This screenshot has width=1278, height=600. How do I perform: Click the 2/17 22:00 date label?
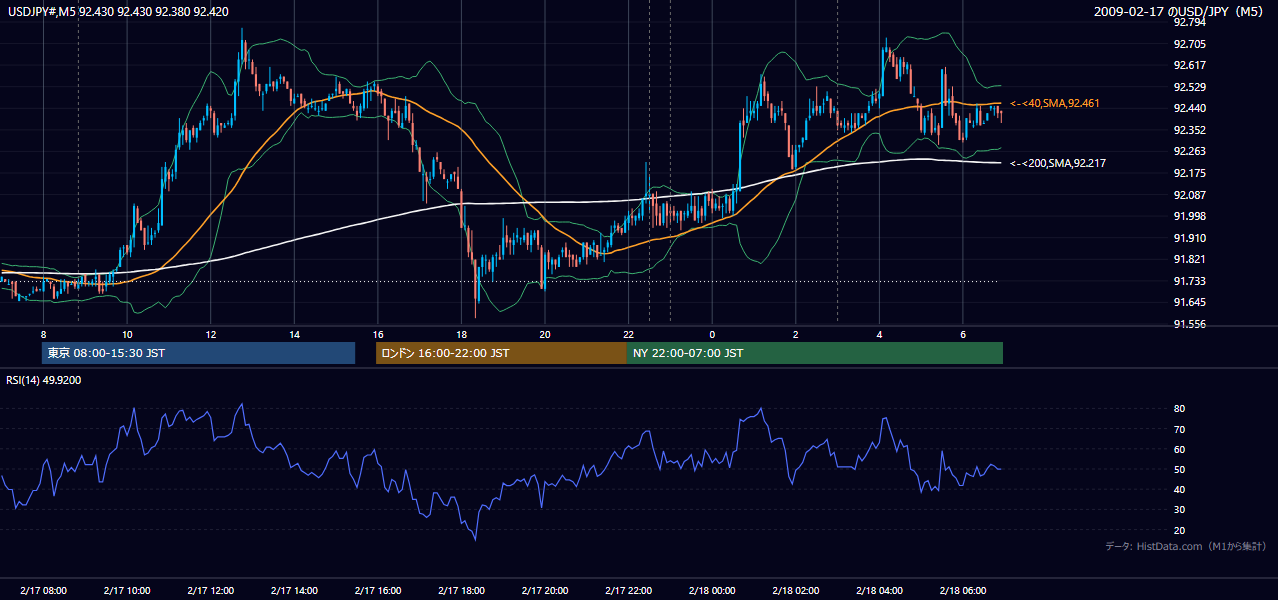pos(628,591)
